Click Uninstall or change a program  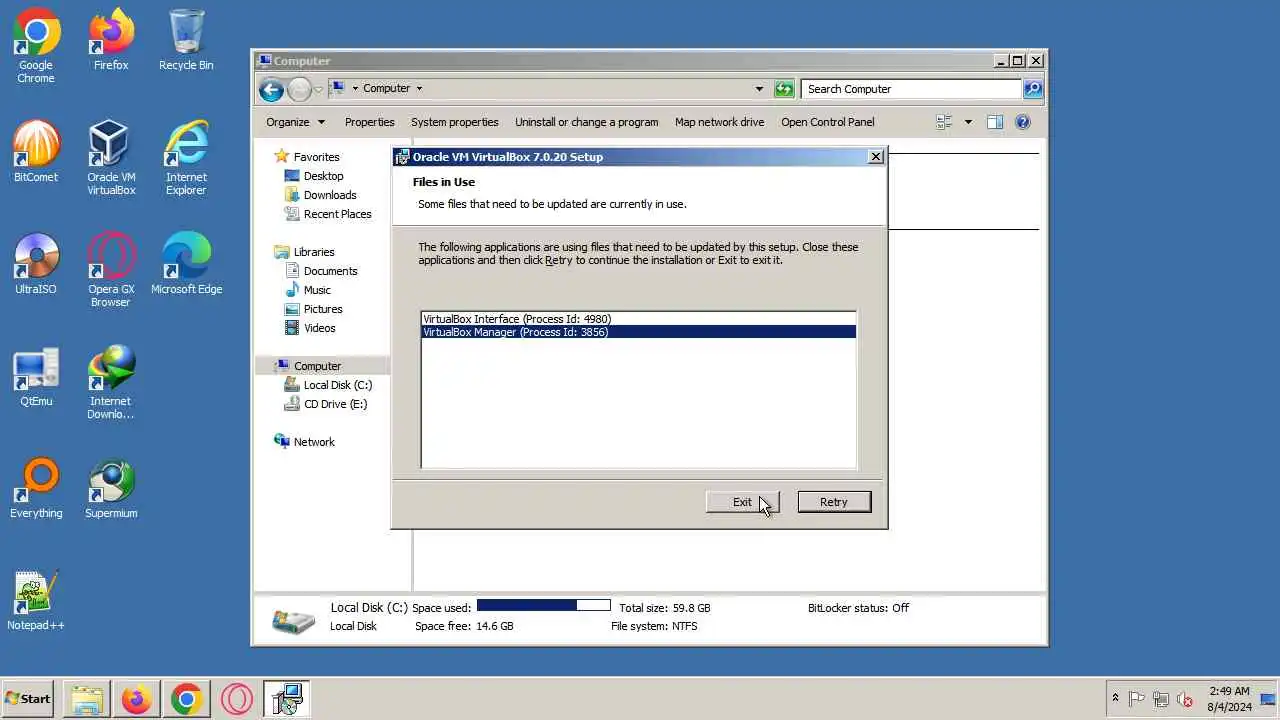click(x=587, y=122)
